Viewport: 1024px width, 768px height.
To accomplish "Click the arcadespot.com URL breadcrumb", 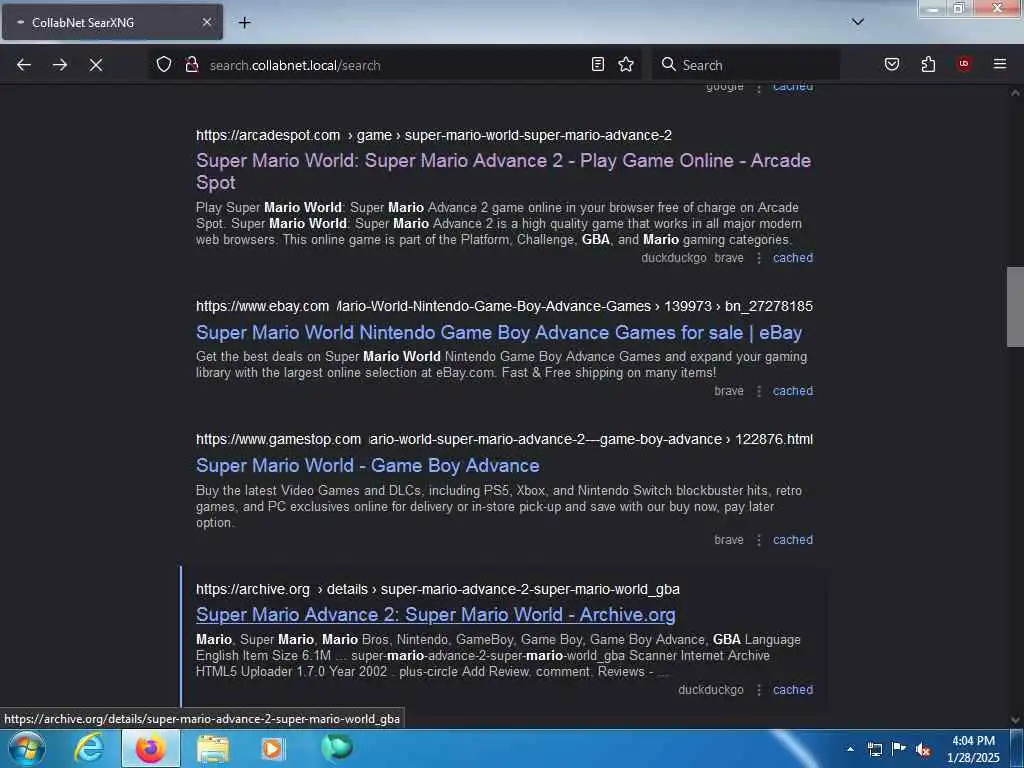I will [434, 135].
